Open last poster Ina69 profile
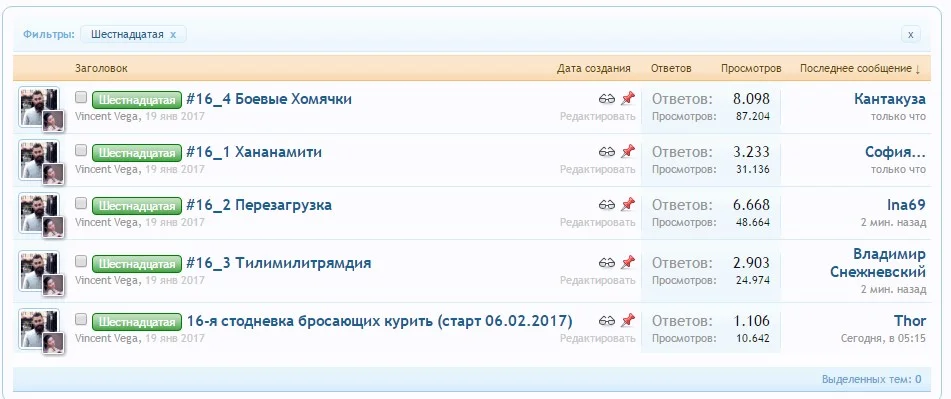The image size is (951, 399). [x=906, y=205]
